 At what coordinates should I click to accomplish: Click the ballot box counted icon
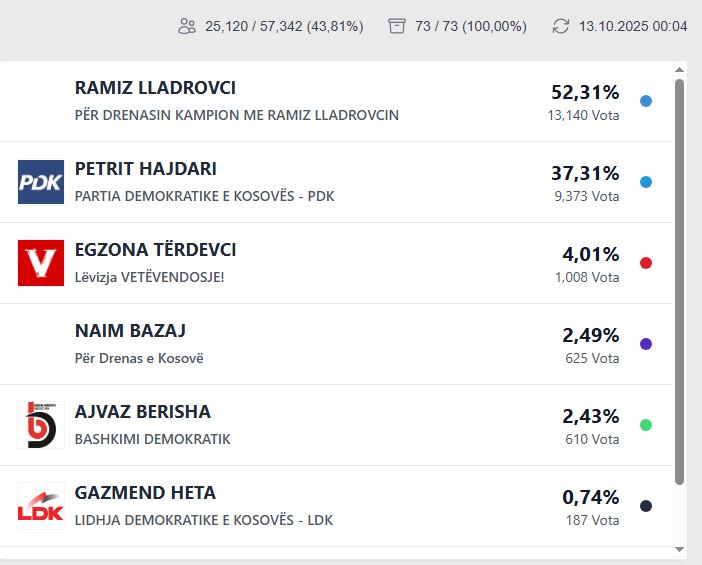pyautogui.click(x=397, y=26)
